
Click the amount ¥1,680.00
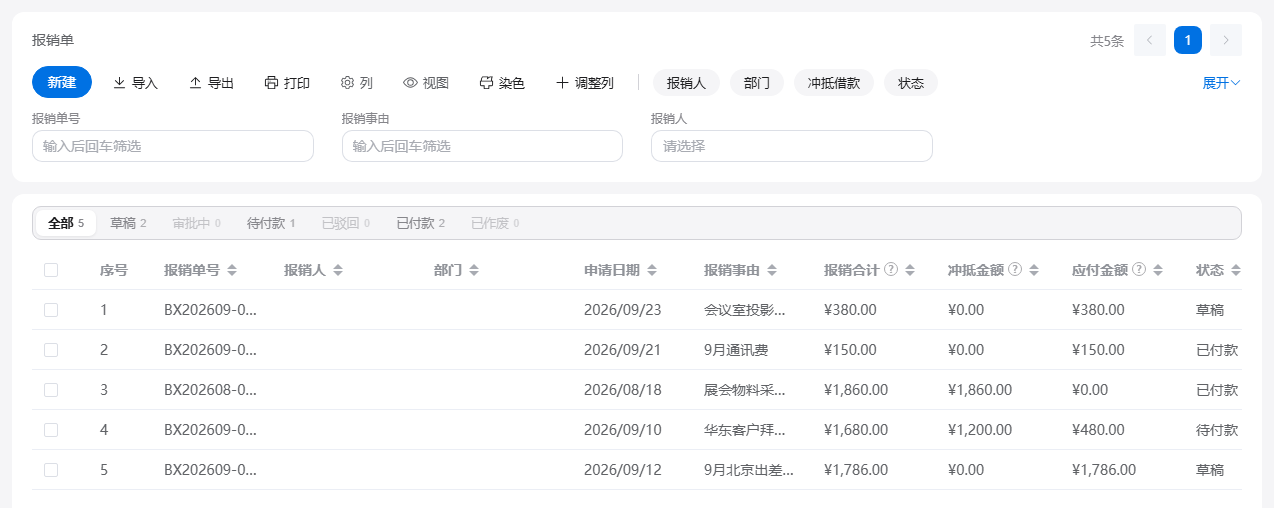856,430
